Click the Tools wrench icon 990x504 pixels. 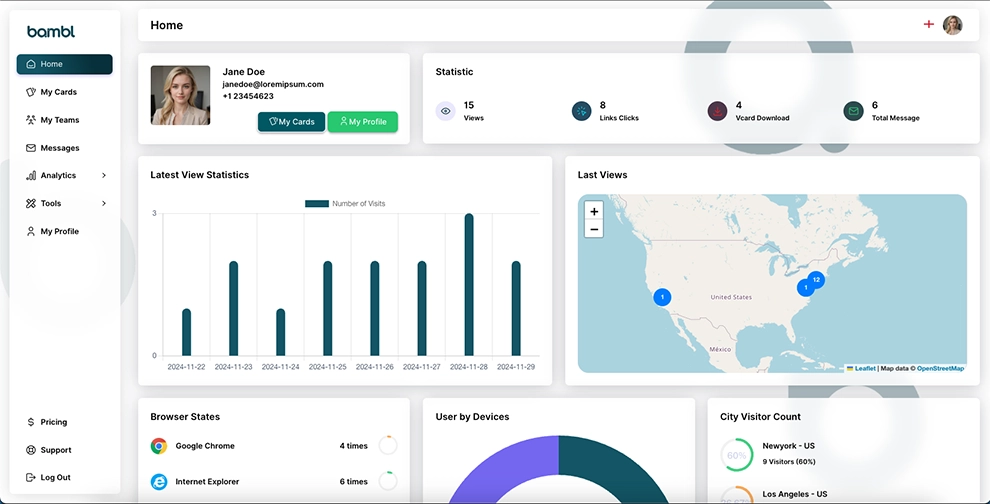click(30, 203)
